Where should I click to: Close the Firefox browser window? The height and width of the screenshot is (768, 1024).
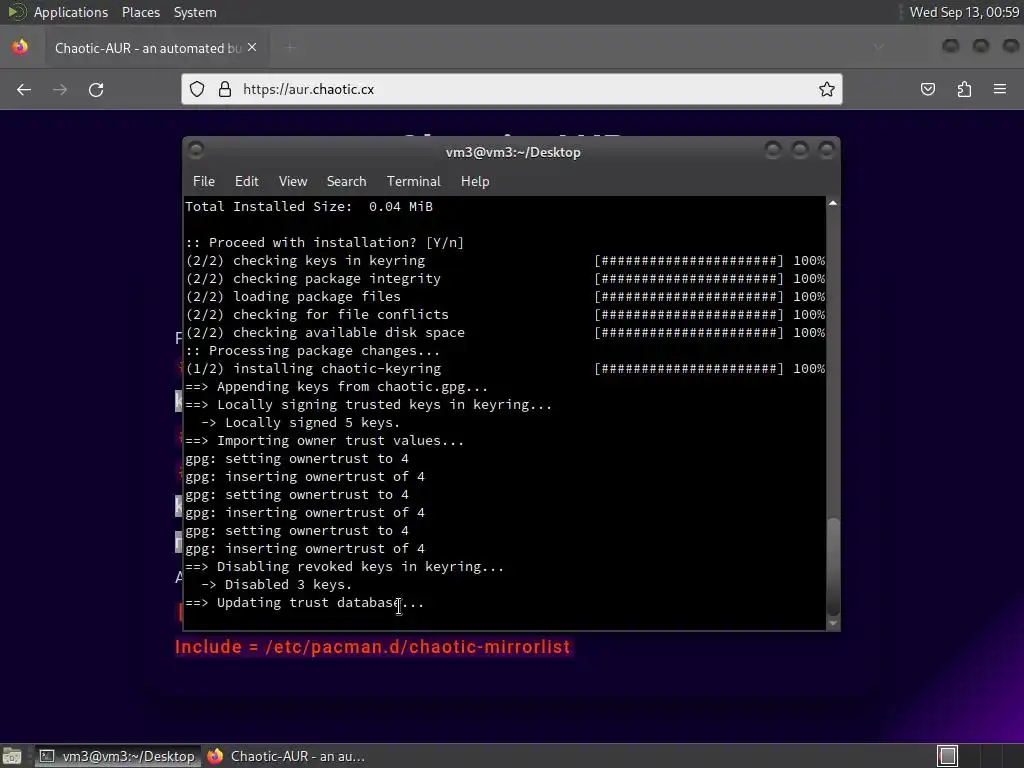click(x=1010, y=46)
